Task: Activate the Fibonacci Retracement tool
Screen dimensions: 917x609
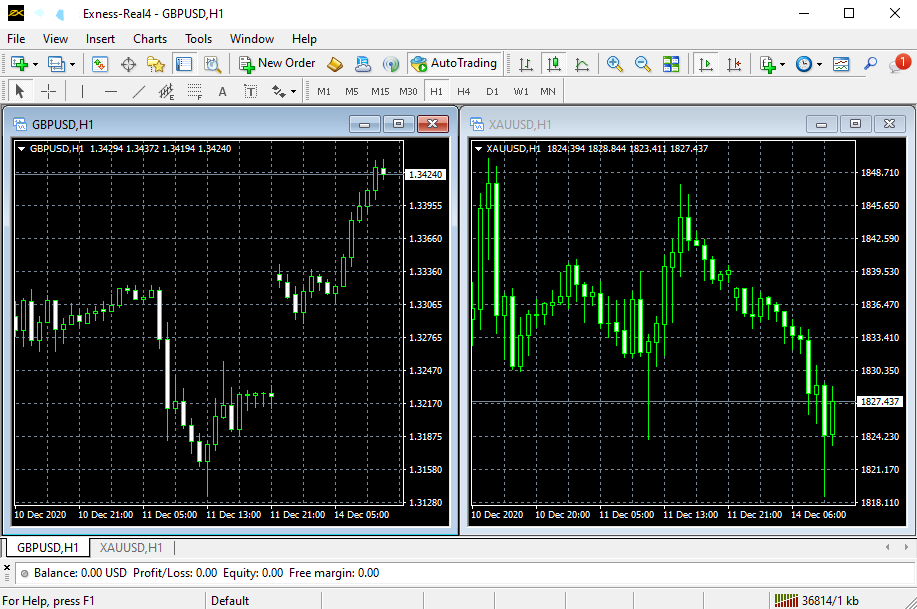Action: pyautogui.click(x=193, y=91)
